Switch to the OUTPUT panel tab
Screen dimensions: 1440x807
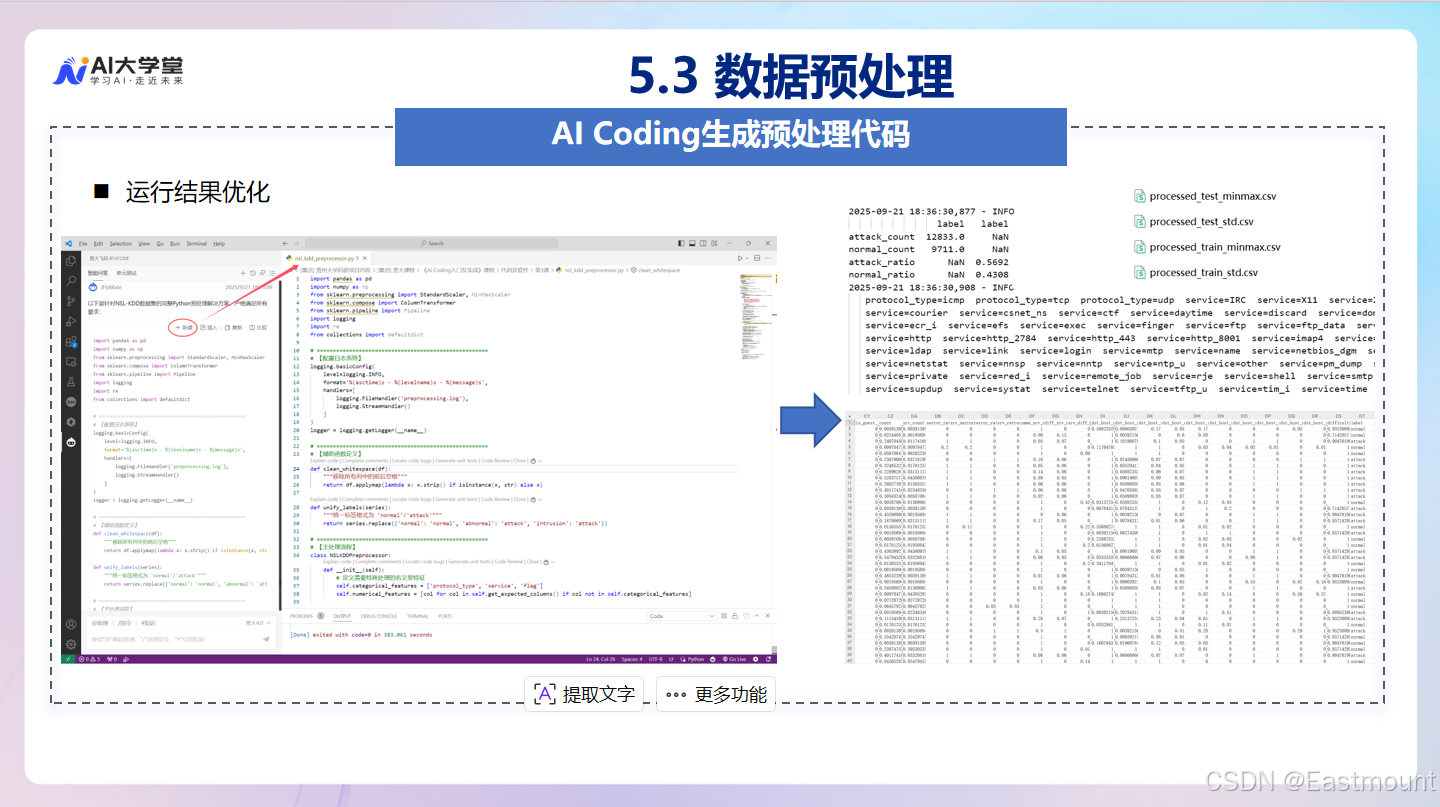click(342, 616)
